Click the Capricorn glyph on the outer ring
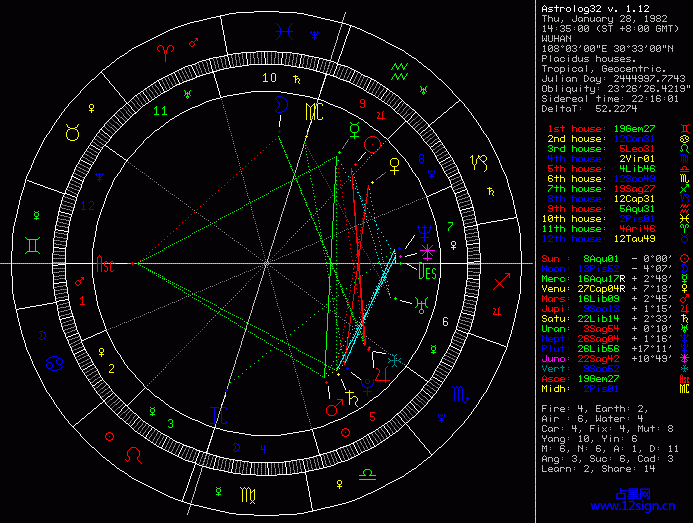693x523 pixels. point(481,160)
